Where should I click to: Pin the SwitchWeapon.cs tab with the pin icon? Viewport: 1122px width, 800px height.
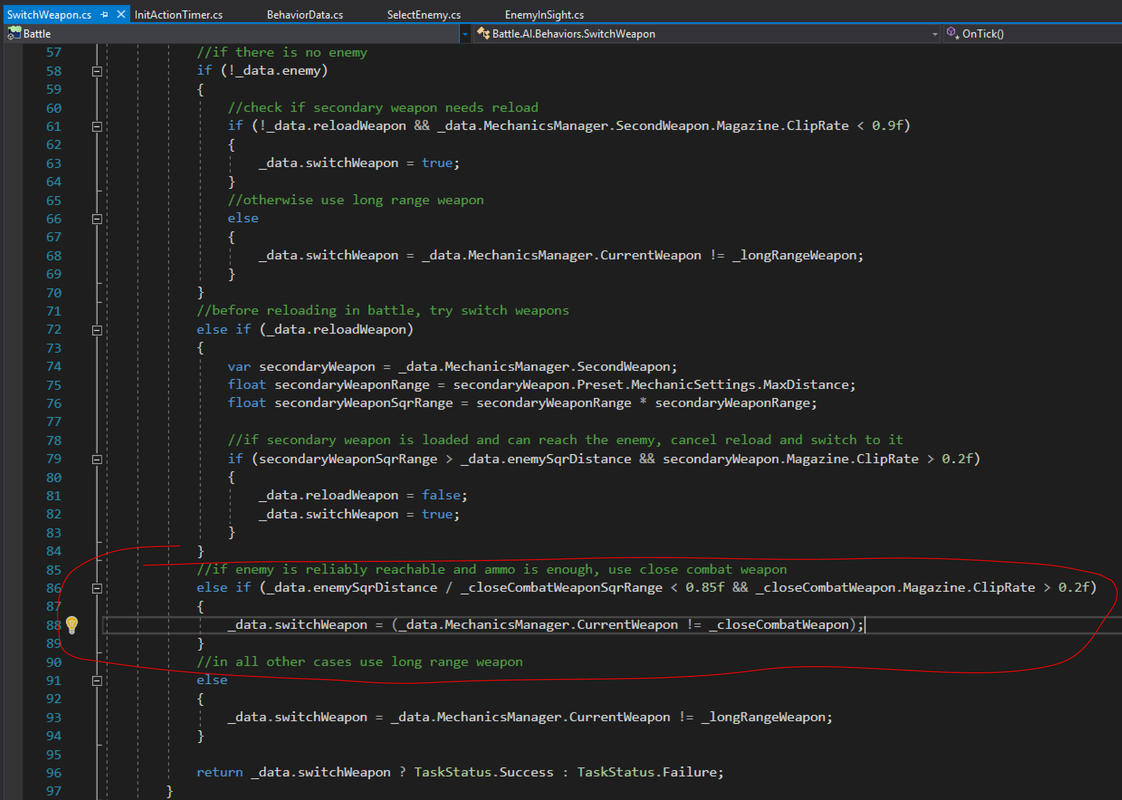104,14
